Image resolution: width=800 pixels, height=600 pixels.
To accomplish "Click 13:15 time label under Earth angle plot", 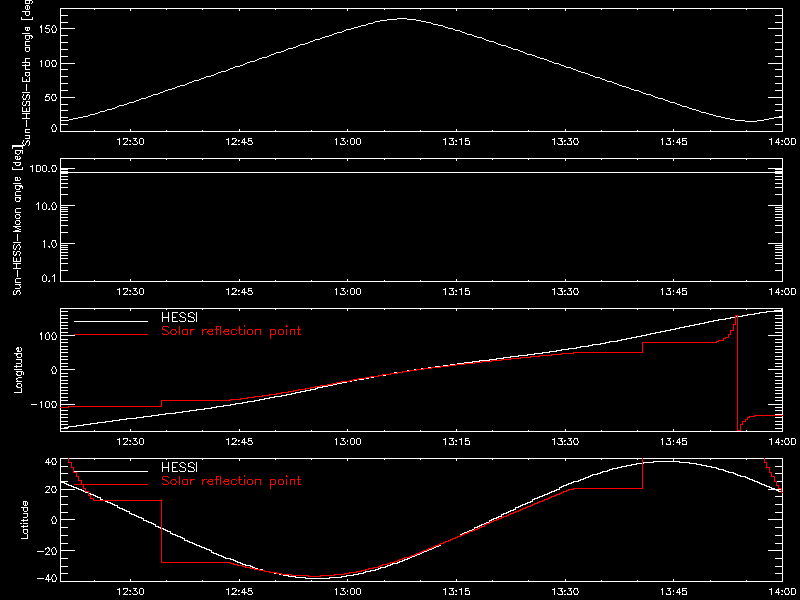I will 457,142.
